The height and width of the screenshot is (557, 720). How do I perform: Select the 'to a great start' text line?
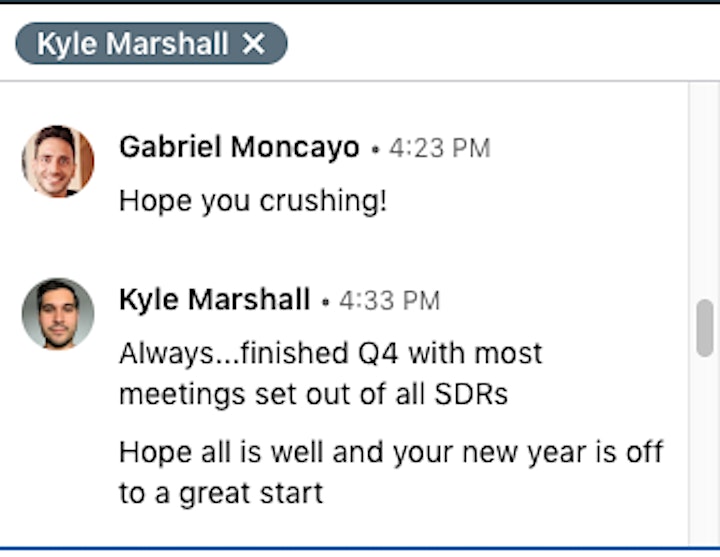click(221, 493)
